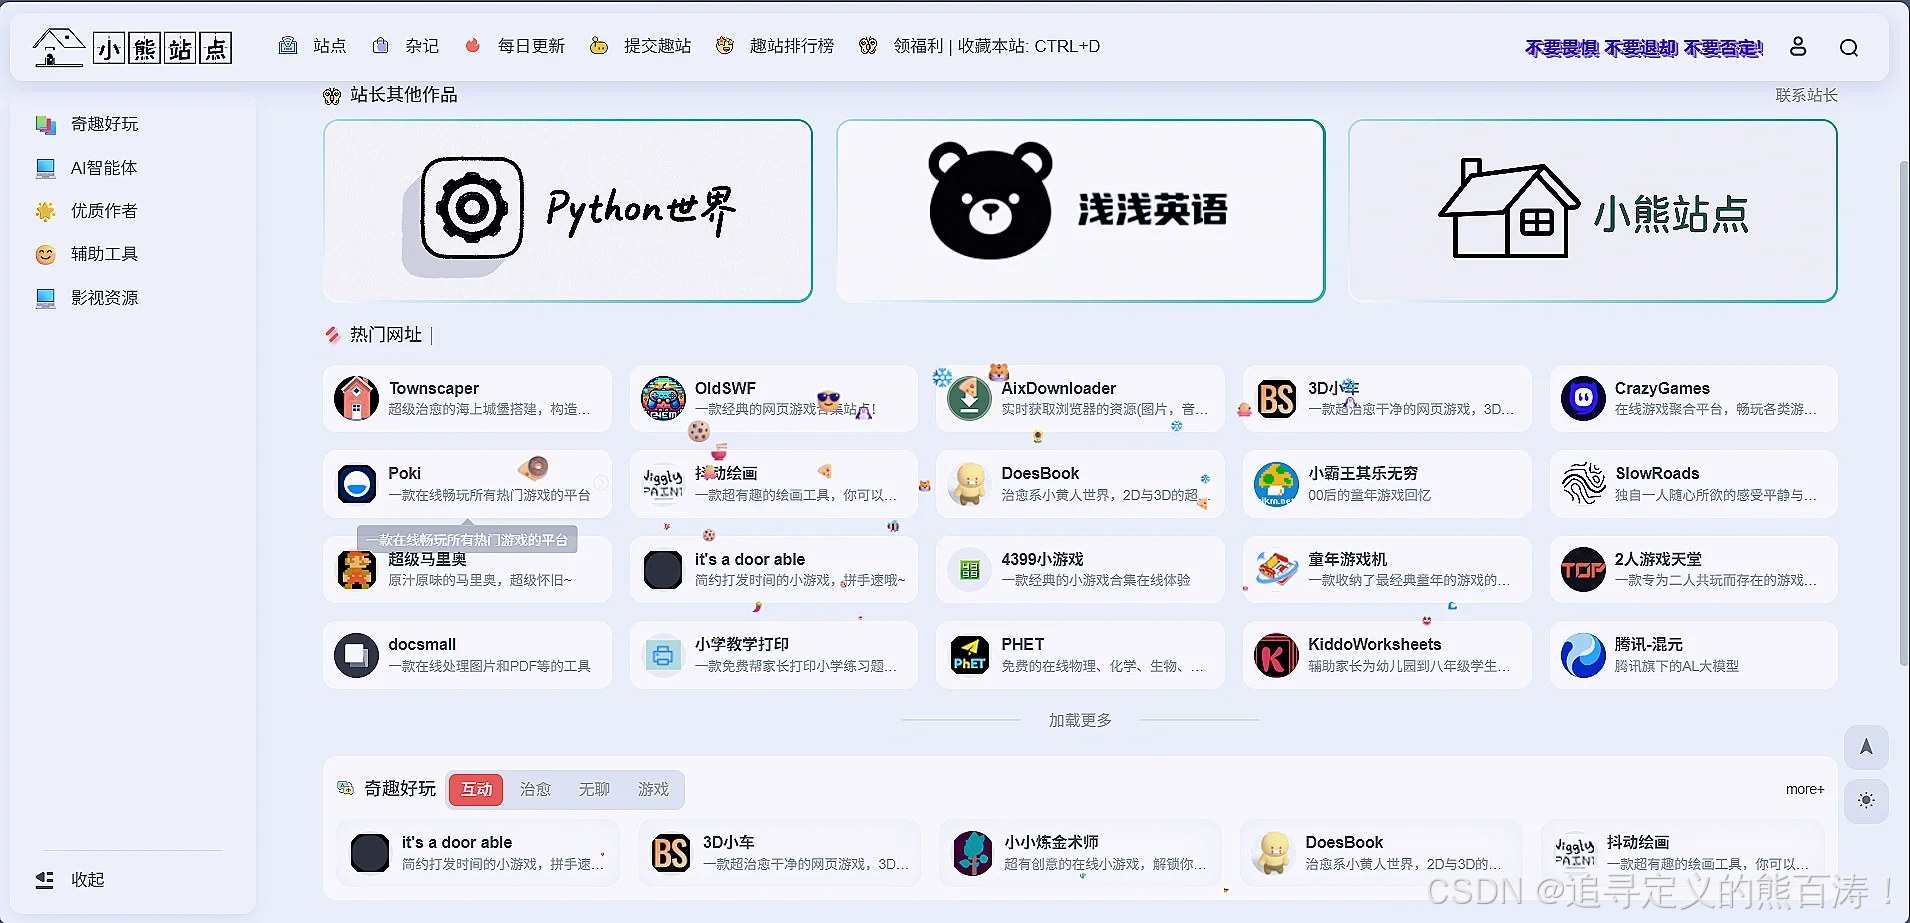Click the 超级马里奥 icon
The width and height of the screenshot is (1910, 923).
click(x=356, y=569)
